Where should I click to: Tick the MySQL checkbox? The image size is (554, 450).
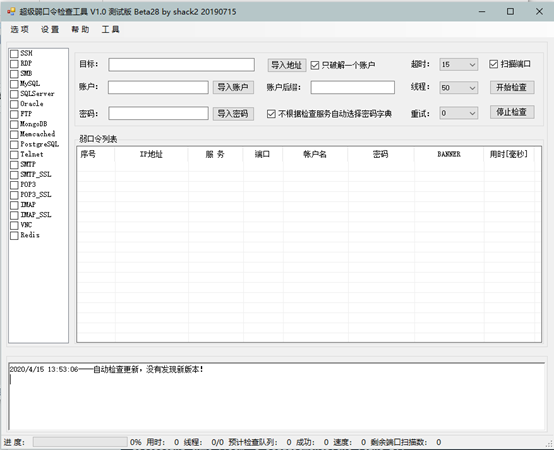click(14, 84)
